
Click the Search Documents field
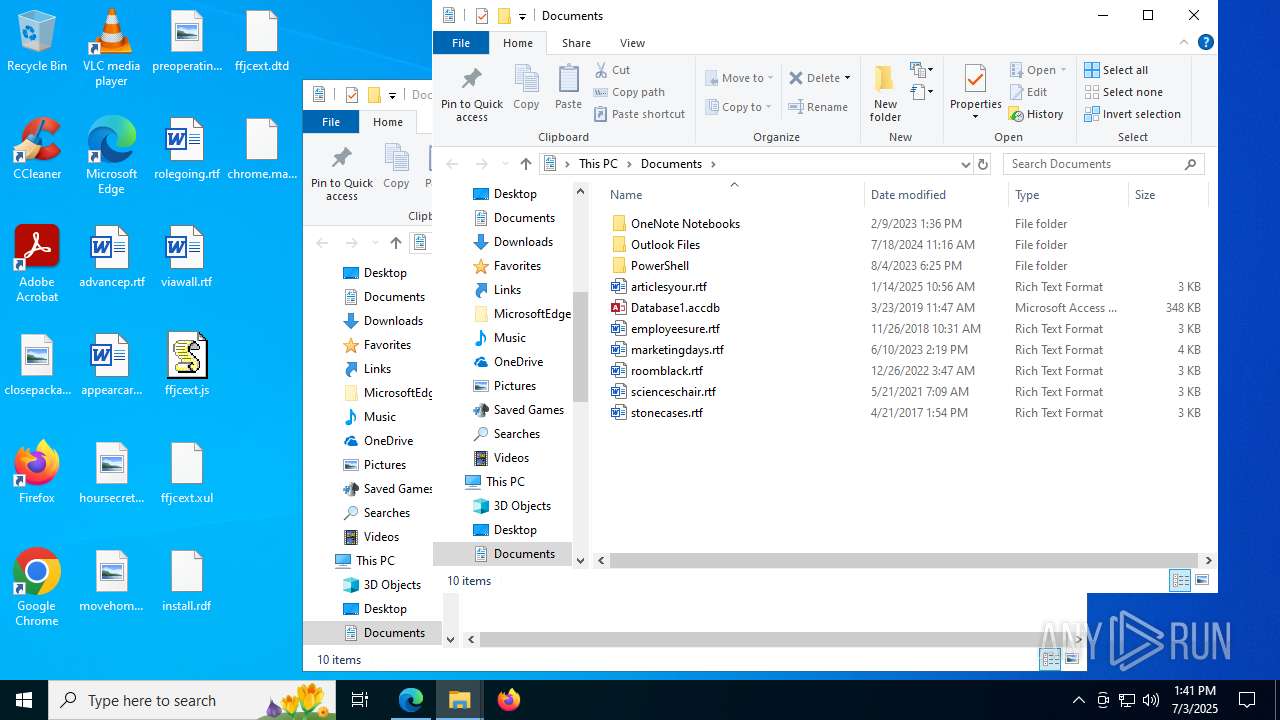pos(1103,164)
